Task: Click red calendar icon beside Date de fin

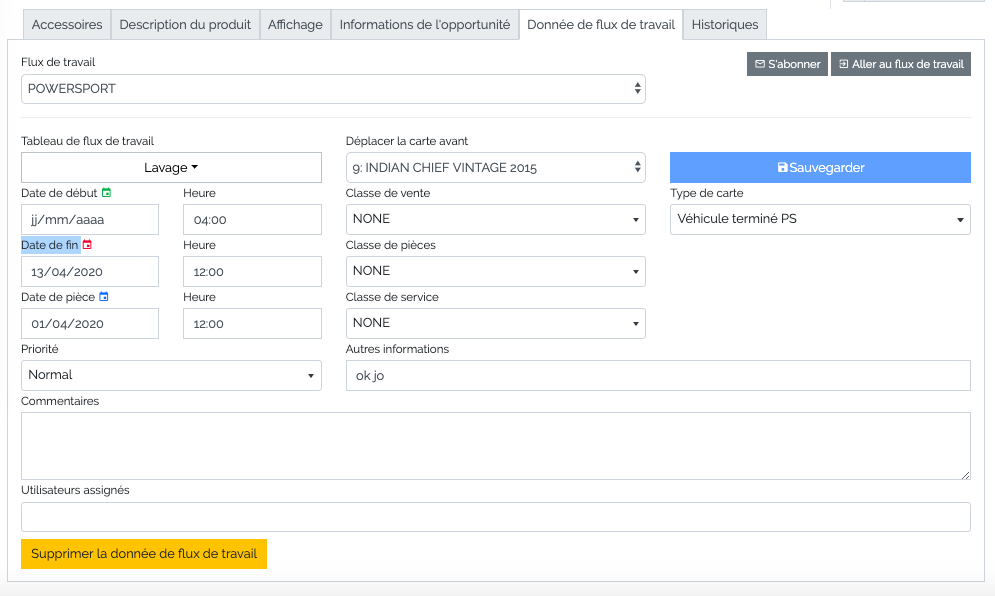Action: 87,244
